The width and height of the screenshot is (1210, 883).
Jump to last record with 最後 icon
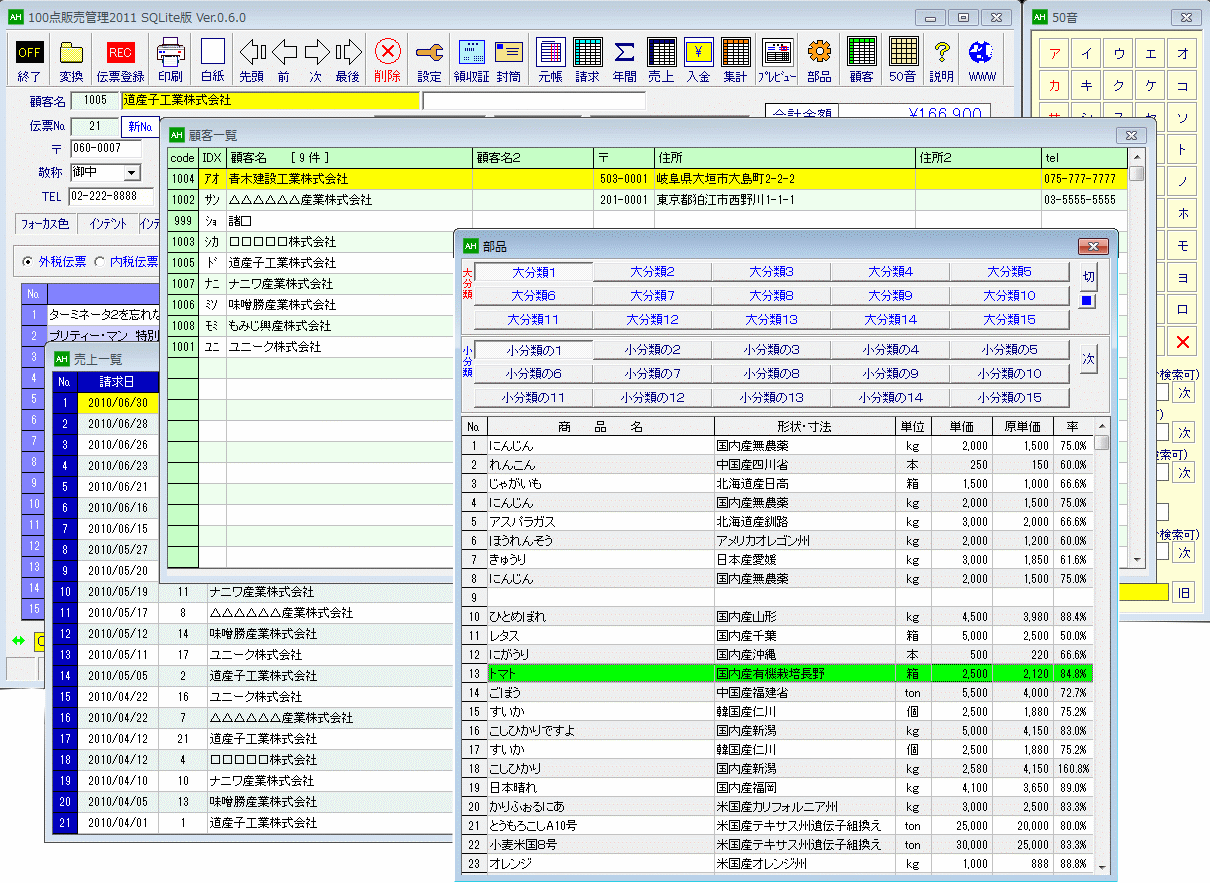pyautogui.click(x=348, y=60)
